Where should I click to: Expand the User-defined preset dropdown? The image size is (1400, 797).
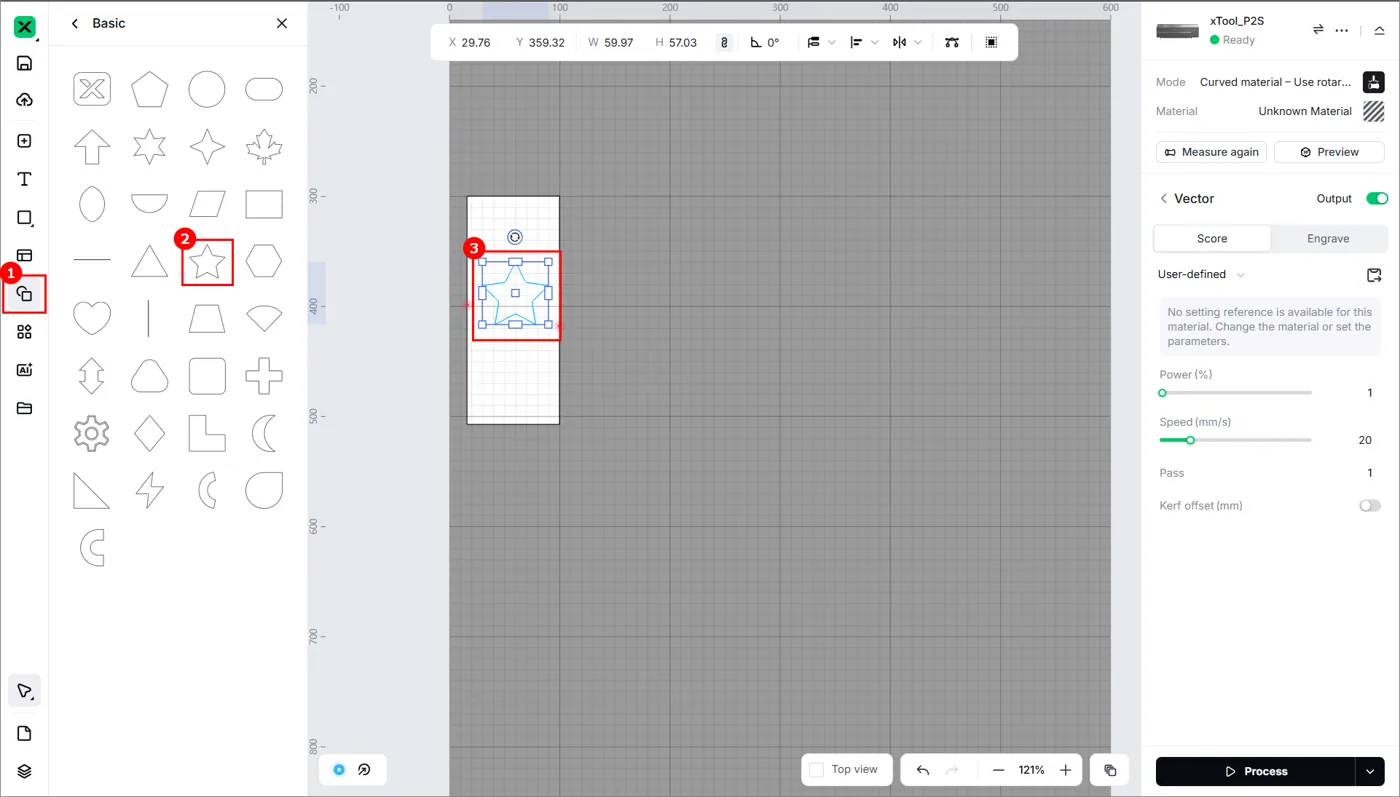(1201, 275)
